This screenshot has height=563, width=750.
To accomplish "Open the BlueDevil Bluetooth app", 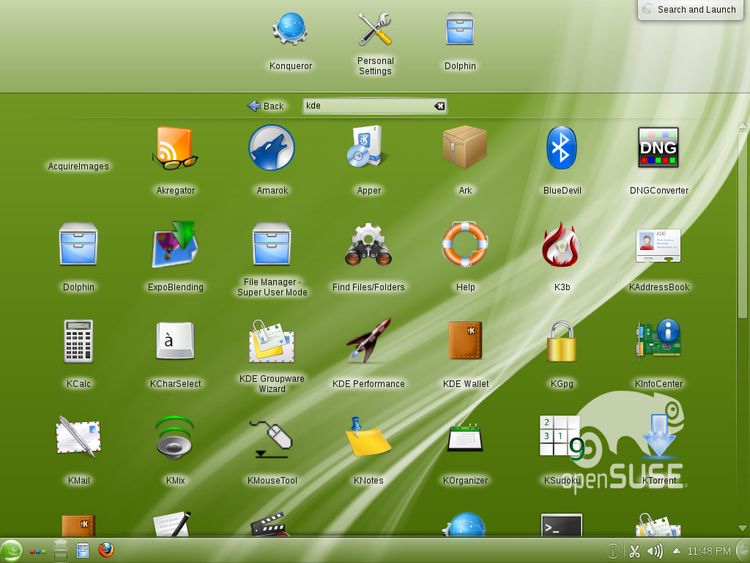I will [x=561, y=149].
